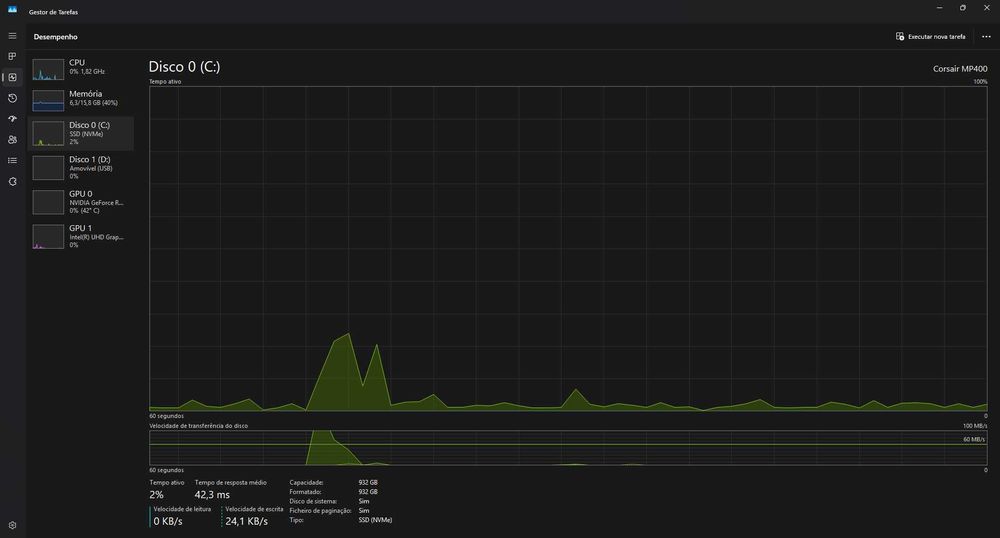Open the Users page icon
The width and height of the screenshot is (1000, 538).
12,140
